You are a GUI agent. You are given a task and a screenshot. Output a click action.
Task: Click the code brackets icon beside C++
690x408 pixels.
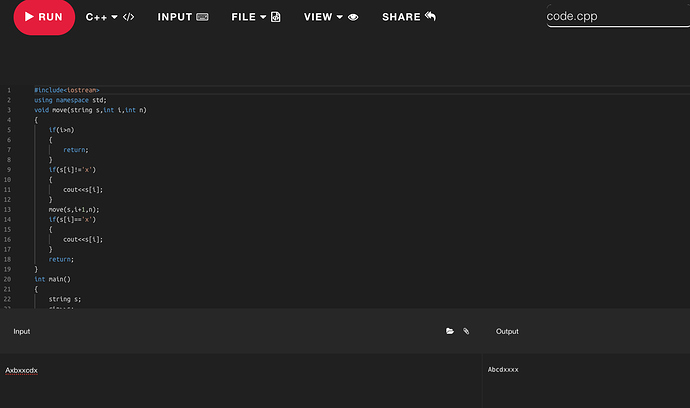click(x=128, y=17)
